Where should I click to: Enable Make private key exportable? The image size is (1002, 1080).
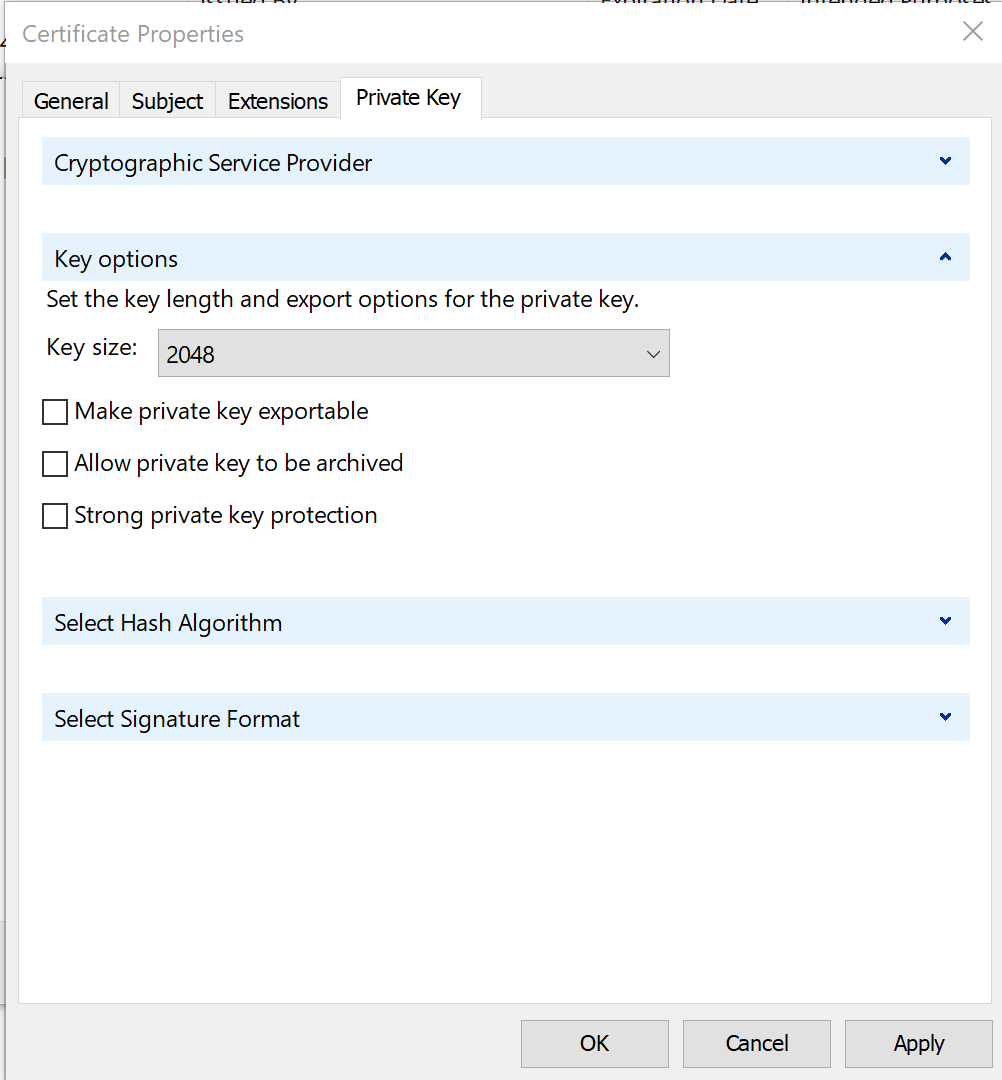point(55,412)
